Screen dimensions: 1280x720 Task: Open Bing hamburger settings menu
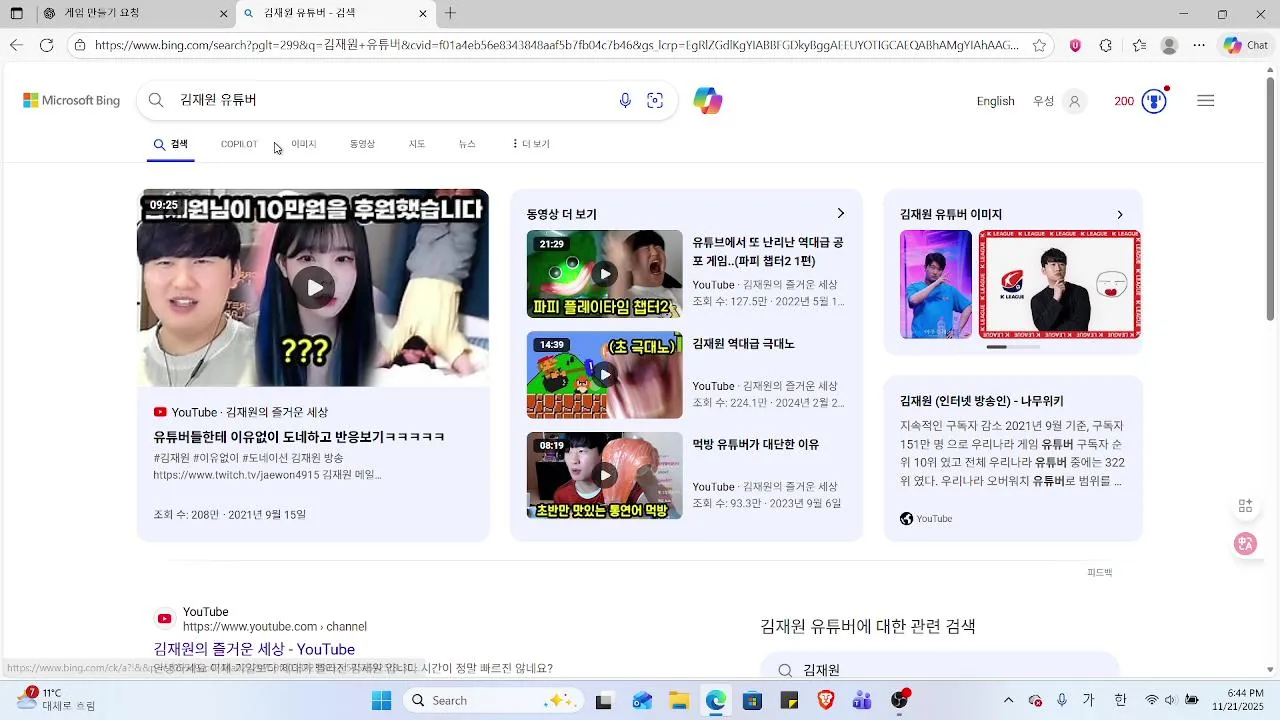(1206, 101)
